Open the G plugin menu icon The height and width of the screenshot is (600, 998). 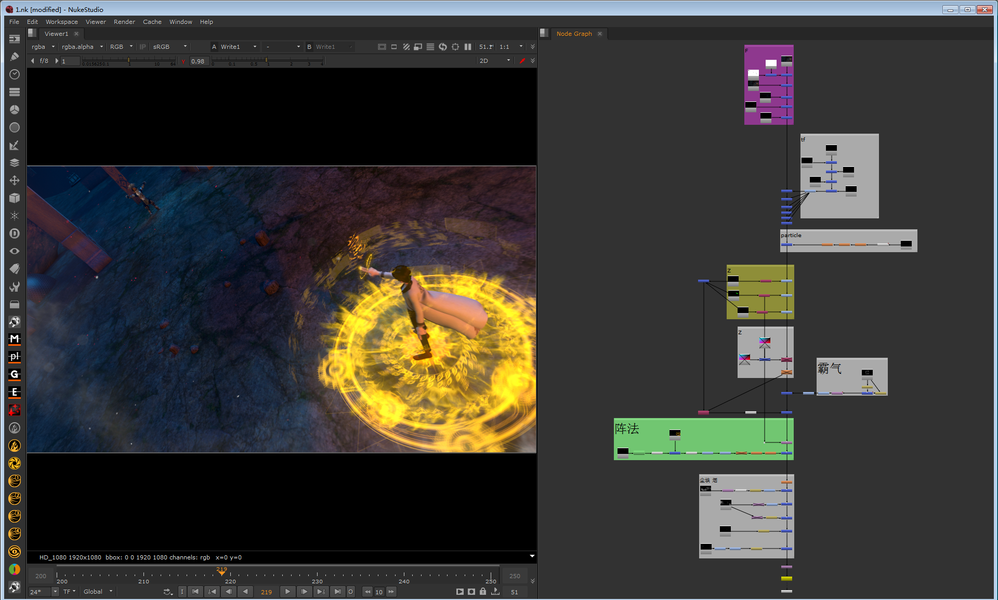coord(14,375)
